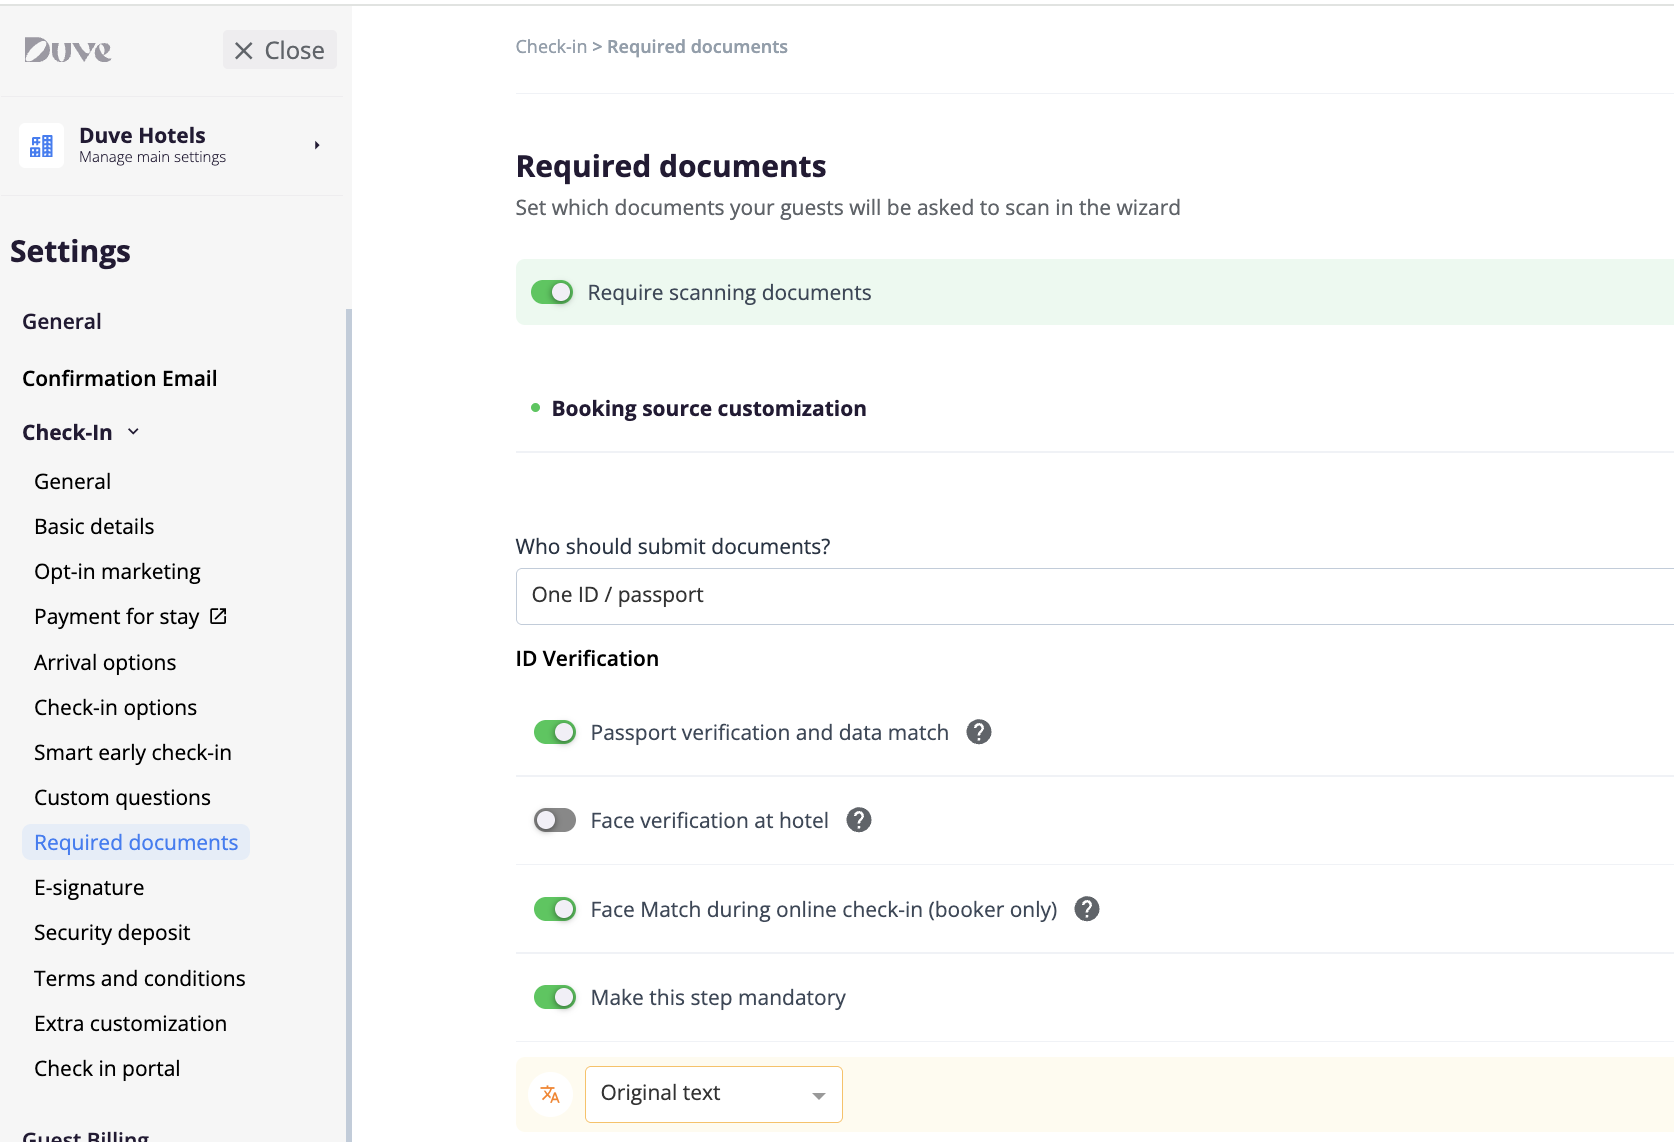The height and width of the screenshot is (1142, 1674).
Task: Click the Duve logo
Action: click(x=68, y=50)
